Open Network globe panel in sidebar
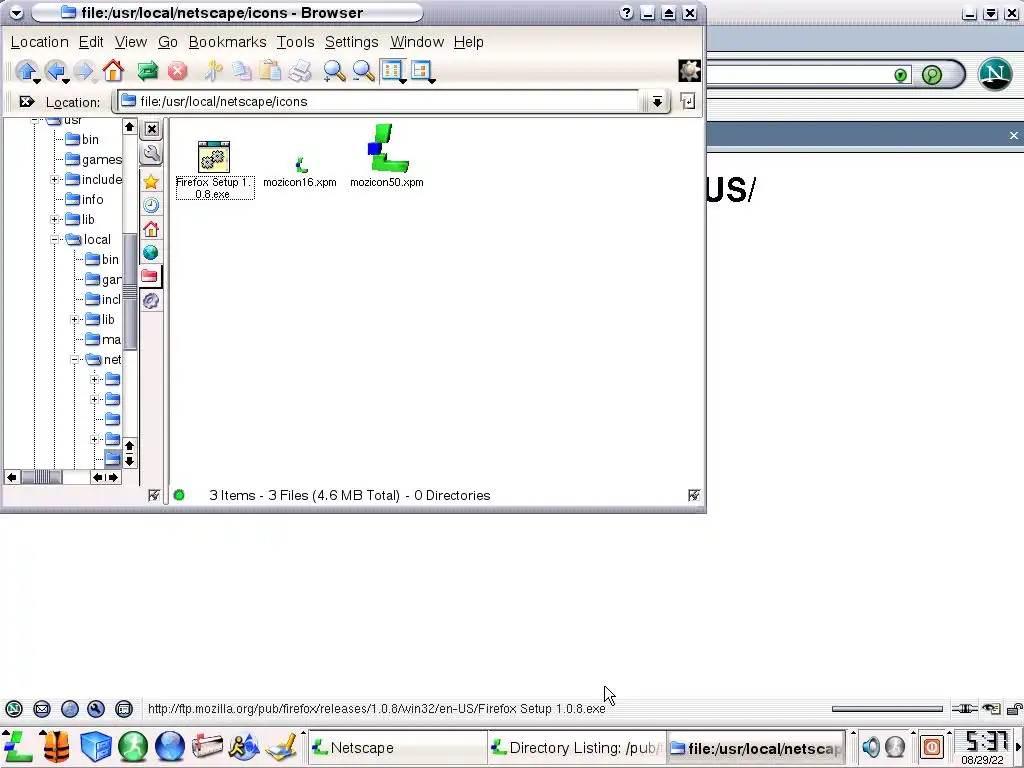The width and height of the screenshot is (1024, 768). pyautogui.click(x=151, y=252)
